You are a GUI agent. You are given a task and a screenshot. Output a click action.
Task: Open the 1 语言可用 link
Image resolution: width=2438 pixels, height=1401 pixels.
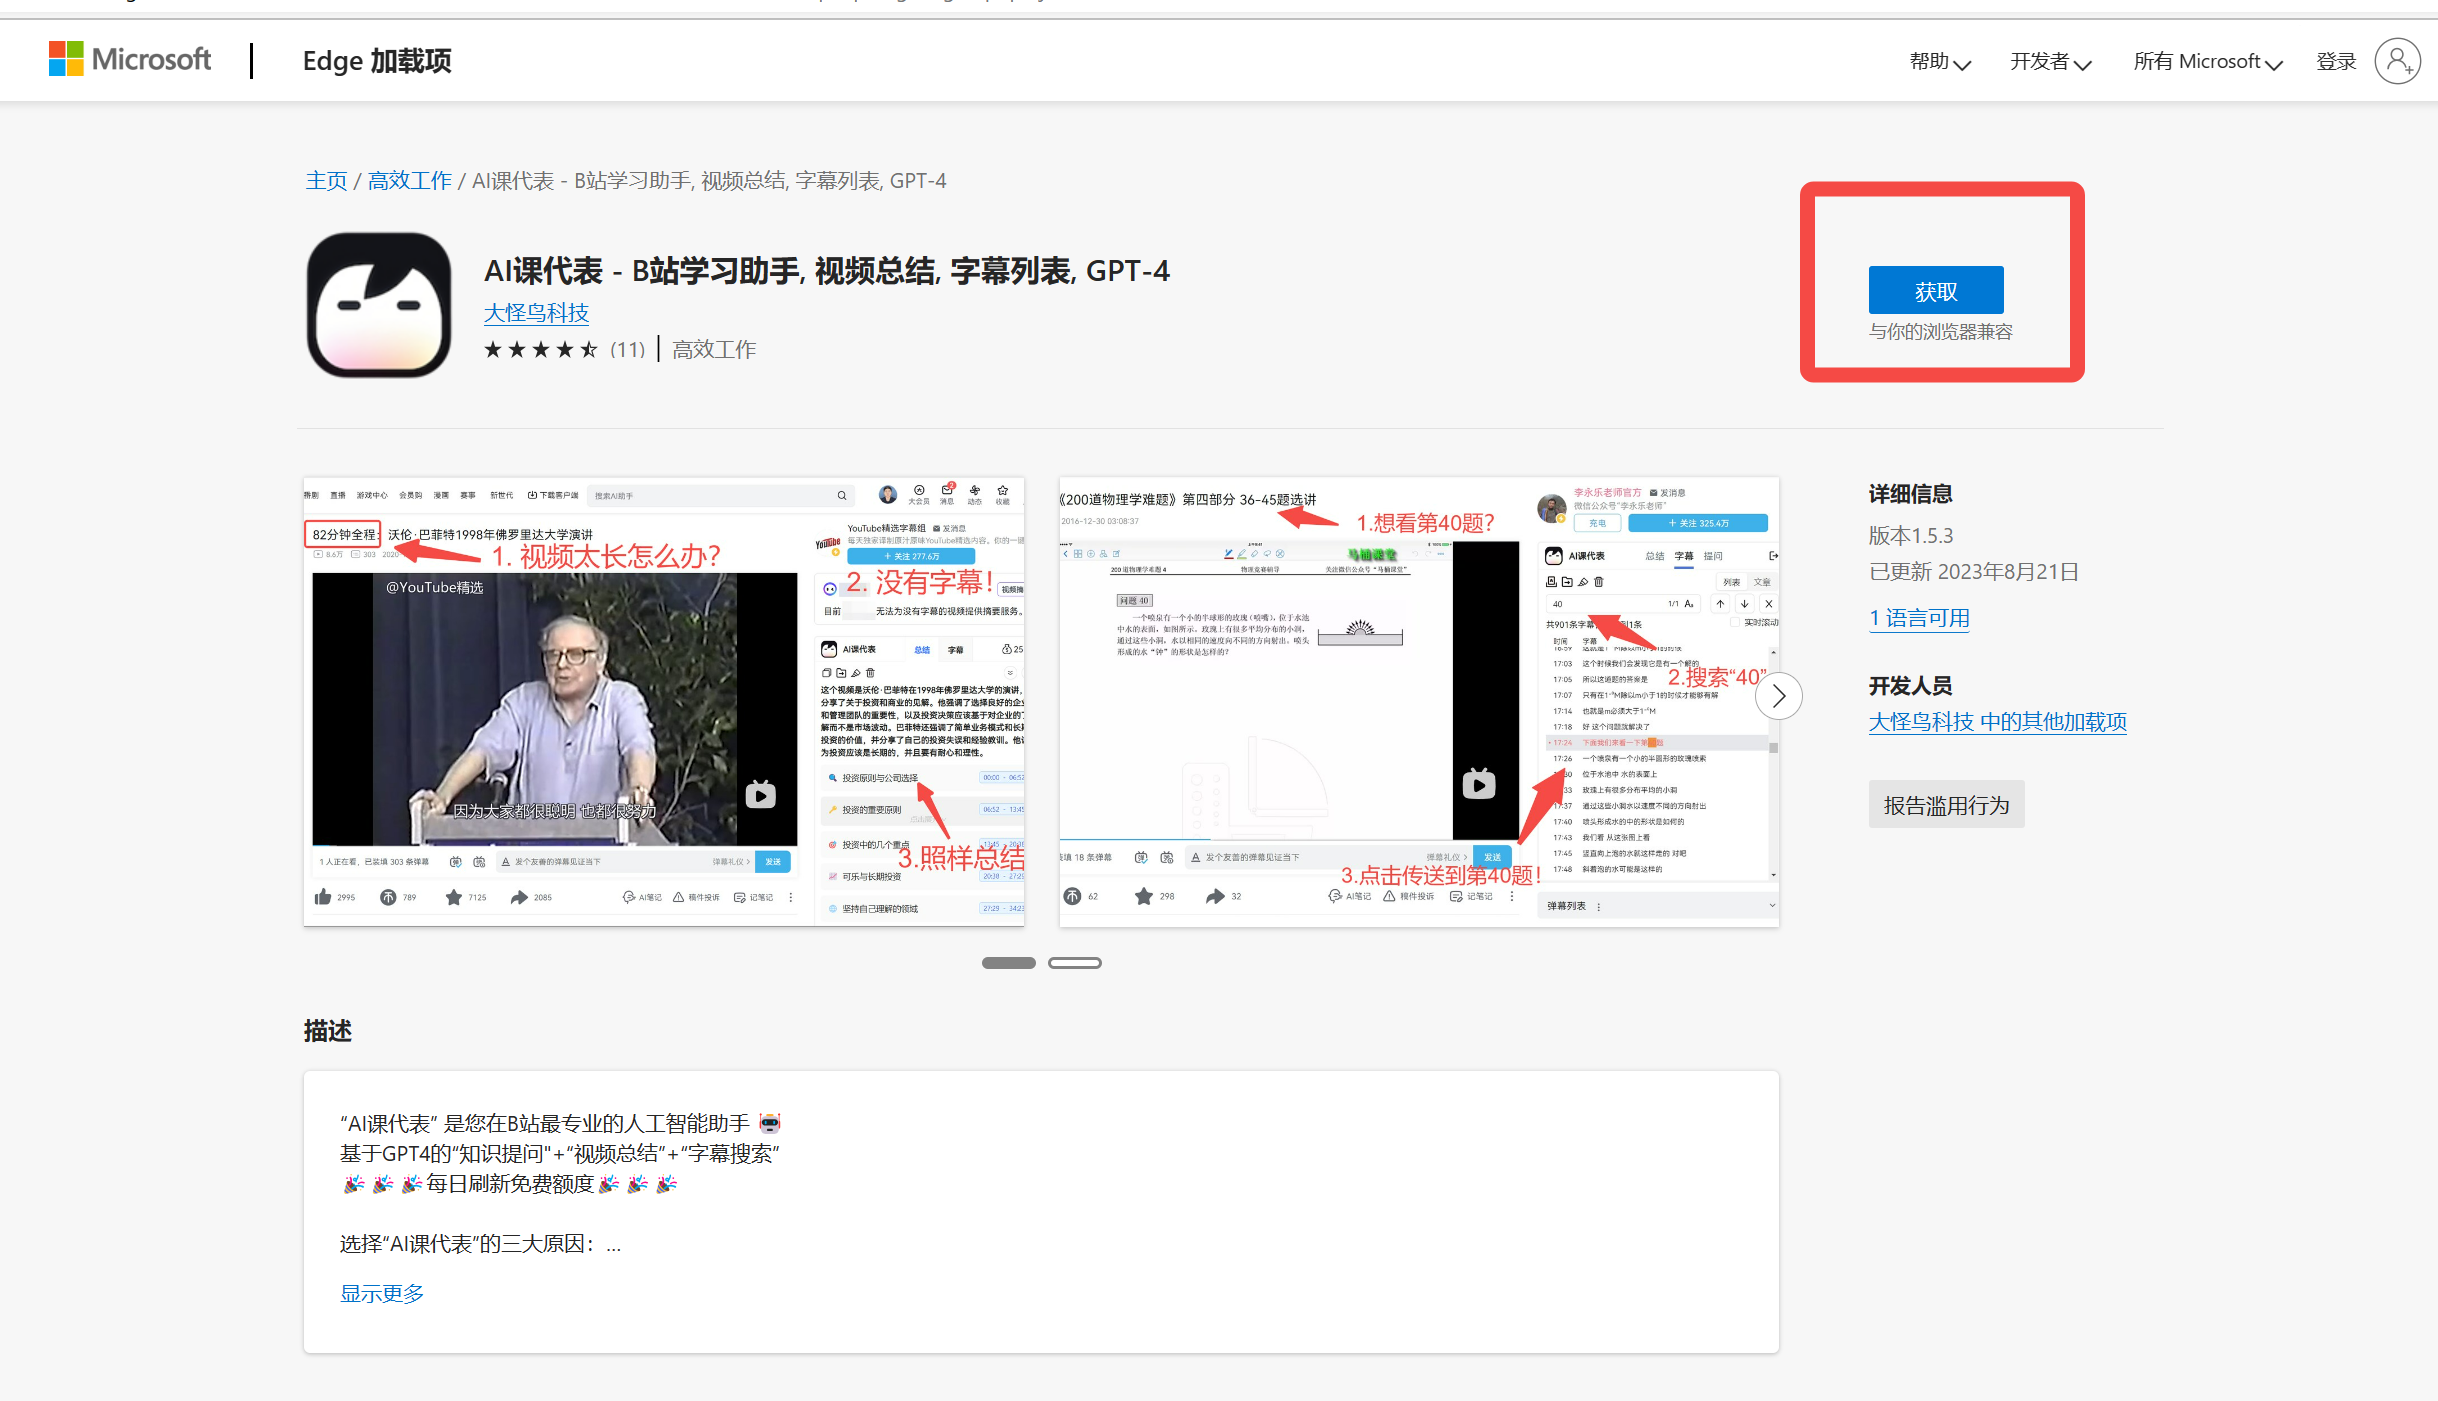(x=1919, y=618)
